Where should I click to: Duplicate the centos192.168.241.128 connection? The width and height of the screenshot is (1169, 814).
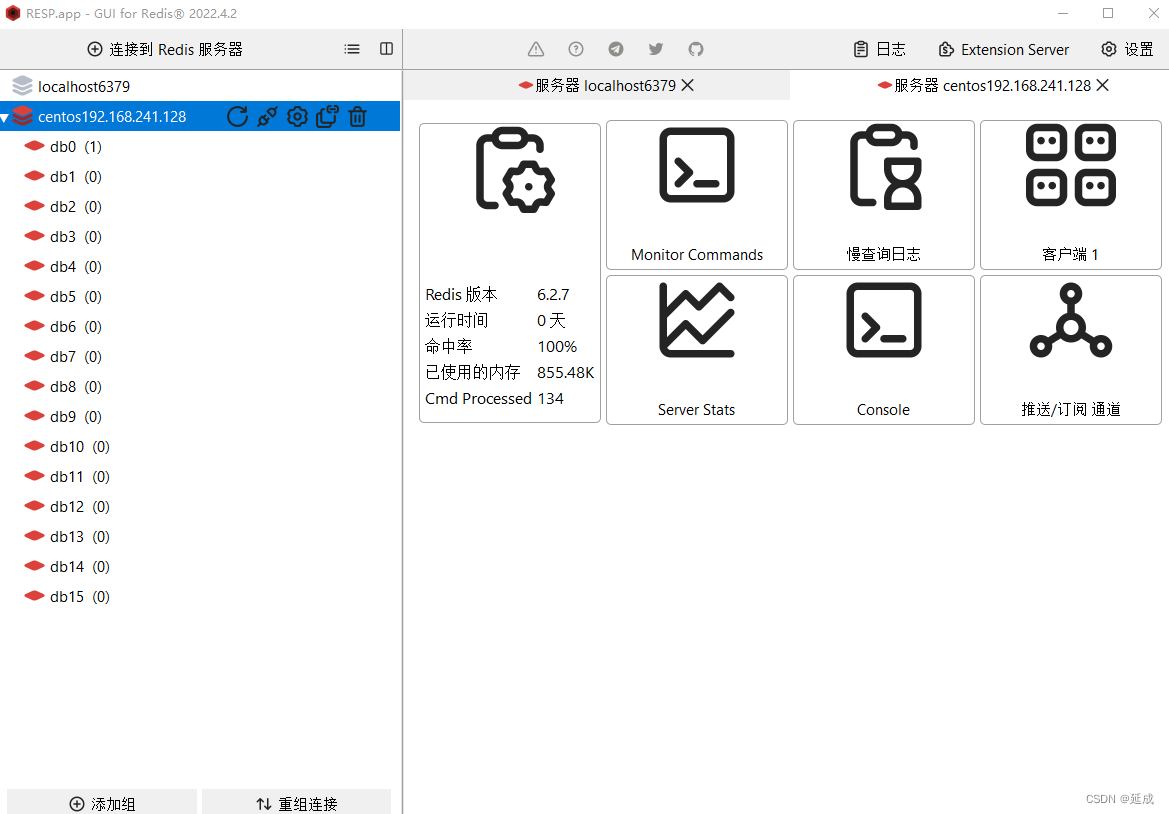327,117
